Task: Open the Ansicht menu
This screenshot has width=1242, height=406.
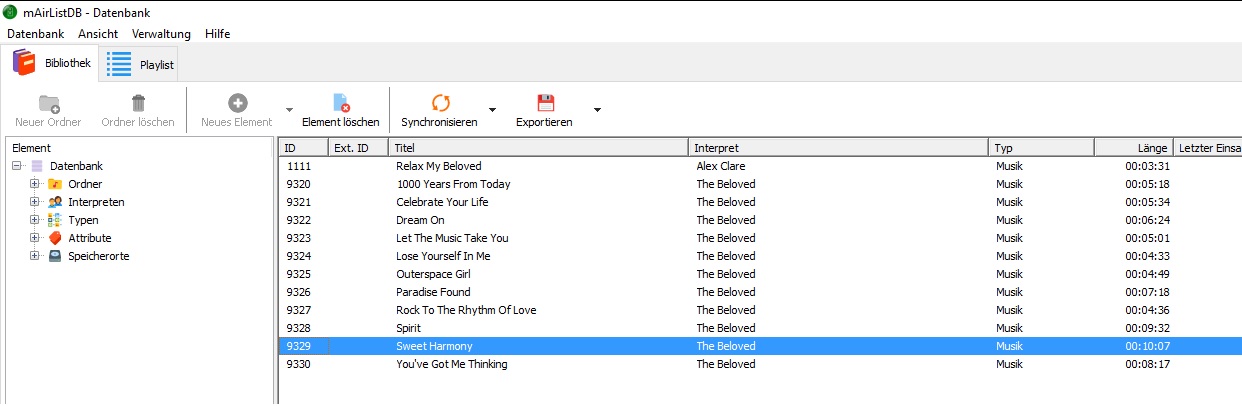Action: pos(98,34)
